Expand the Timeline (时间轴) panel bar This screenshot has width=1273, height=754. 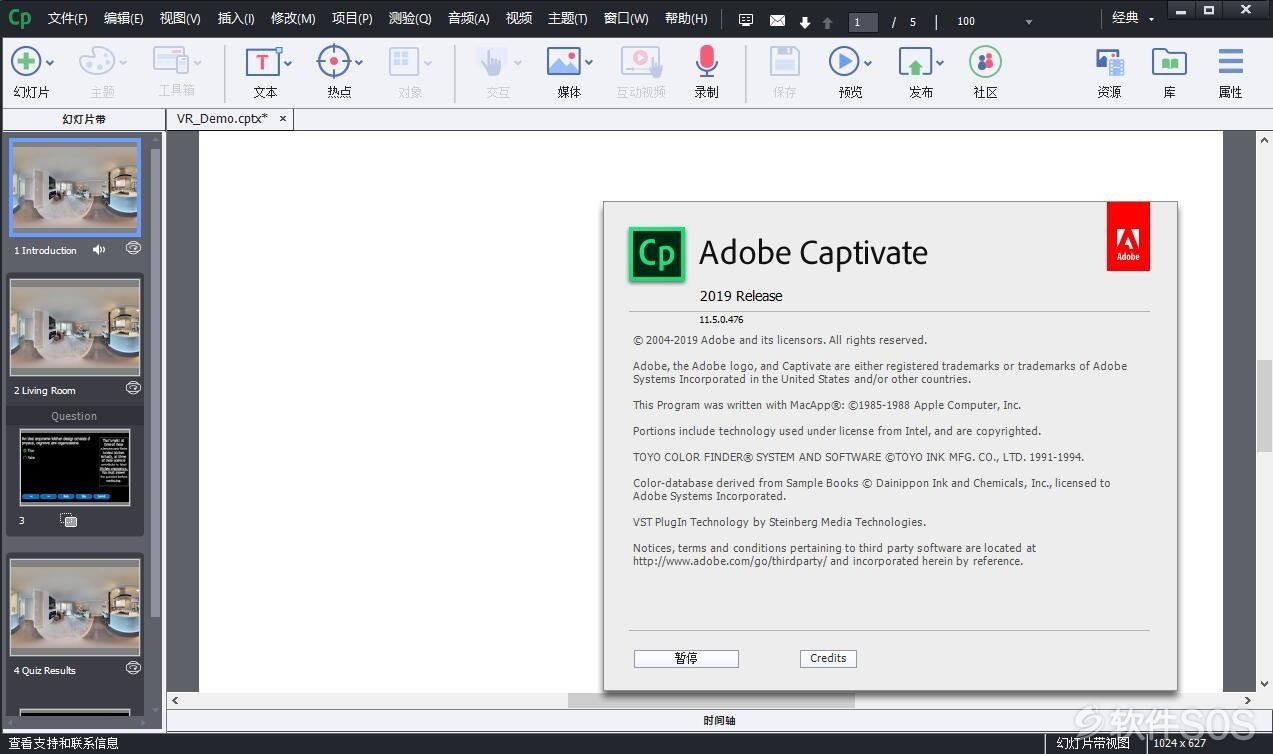tap(719, 720)
